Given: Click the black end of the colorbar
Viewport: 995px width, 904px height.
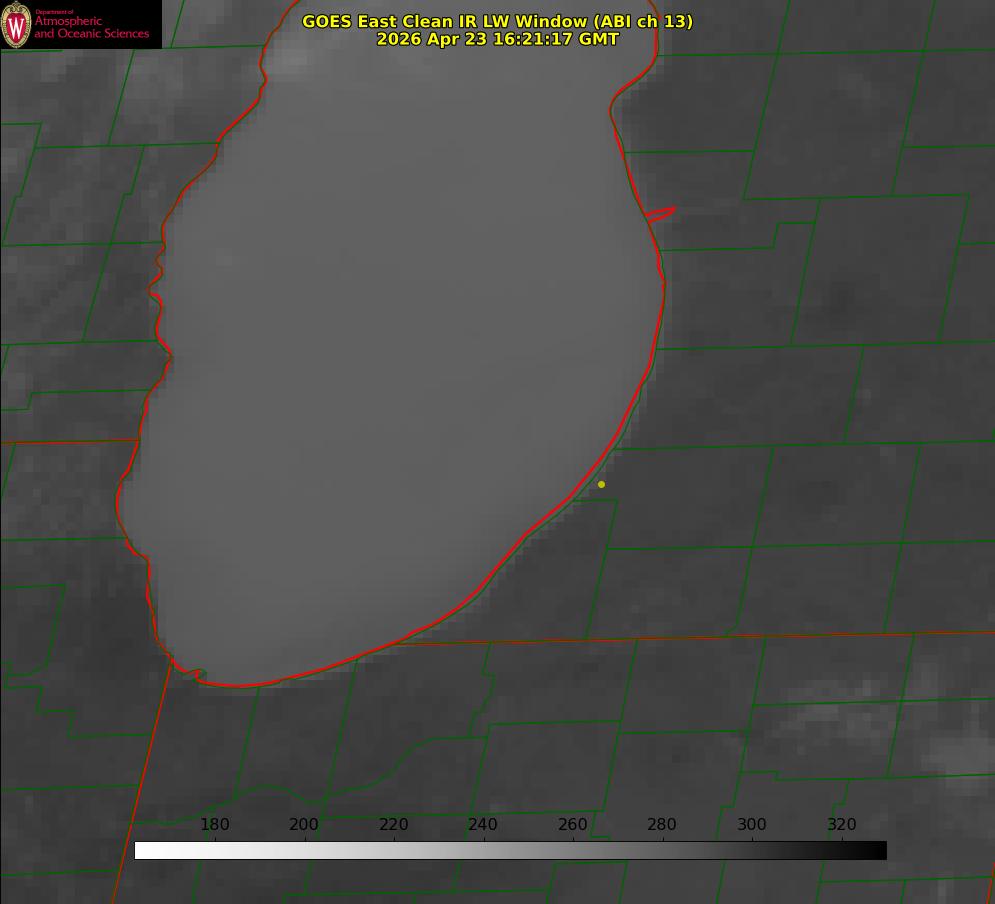Looking at the screenshot, I should pos(878,850).
